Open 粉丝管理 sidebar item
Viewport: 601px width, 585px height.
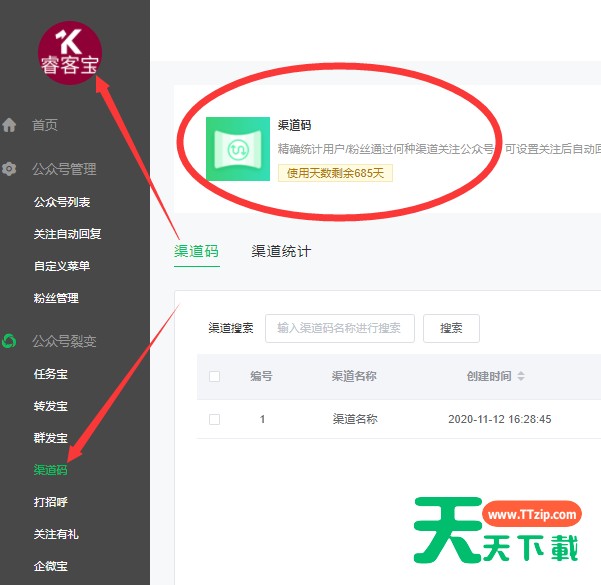tap(56, 298)
